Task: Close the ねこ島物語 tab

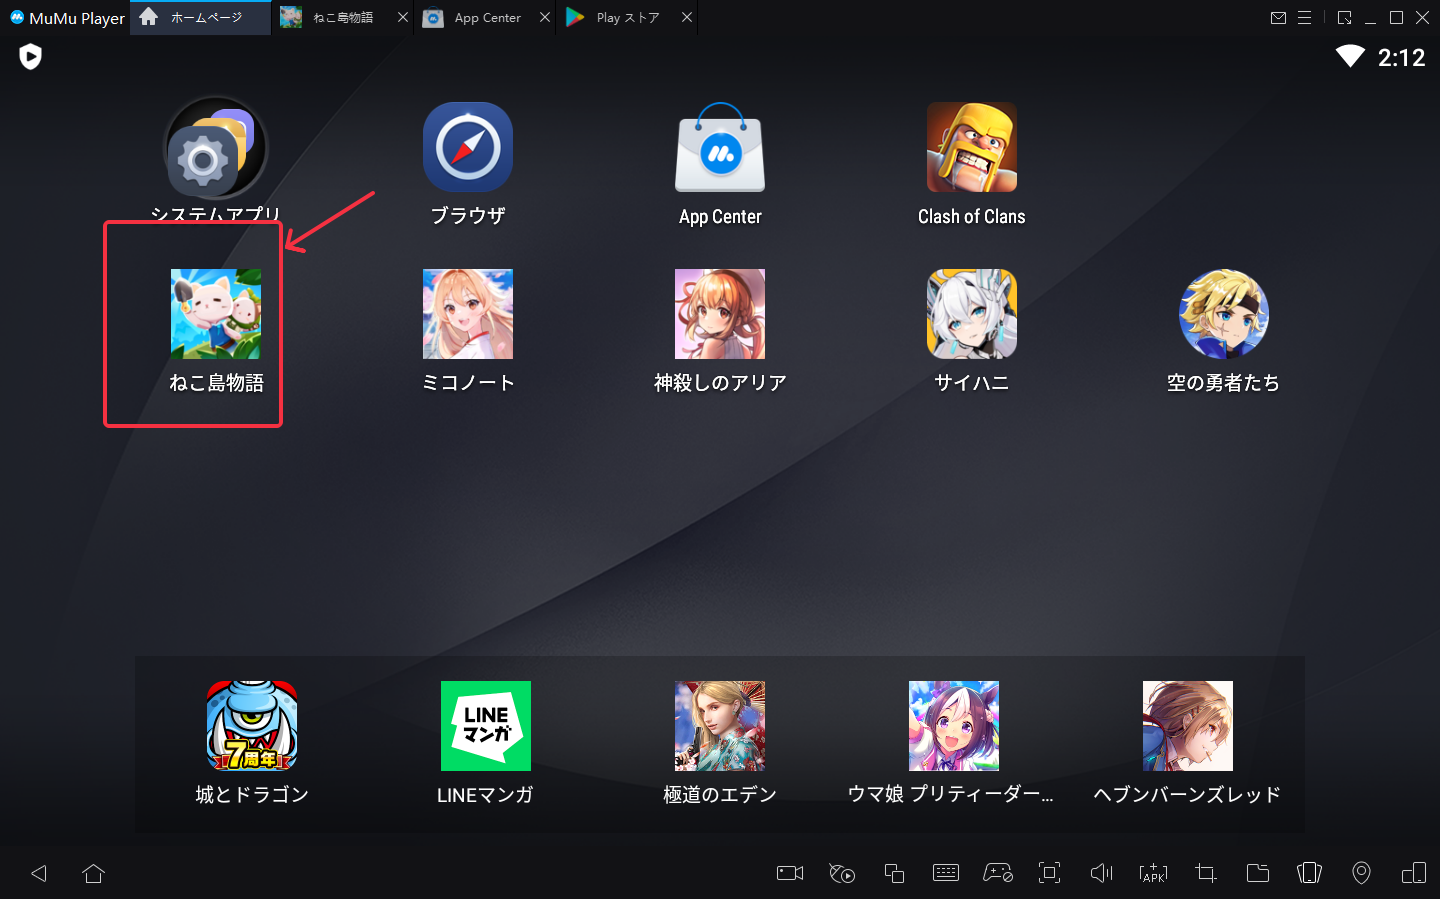Action: point(403,17)
